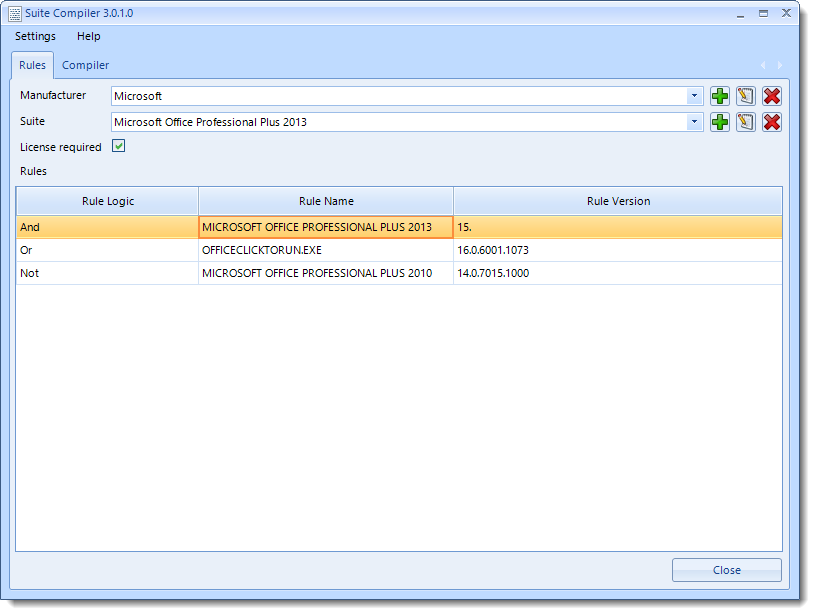
Task: Sort by the Rule Version column header
Action: 618,201
